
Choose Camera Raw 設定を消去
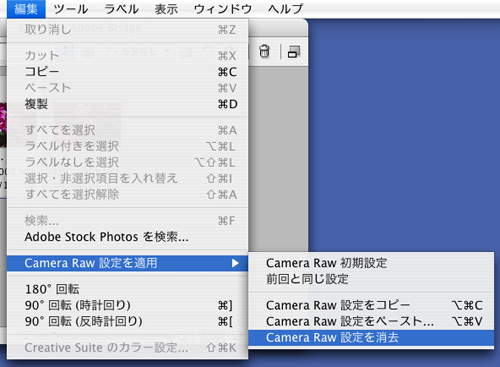tap(371, 338)
